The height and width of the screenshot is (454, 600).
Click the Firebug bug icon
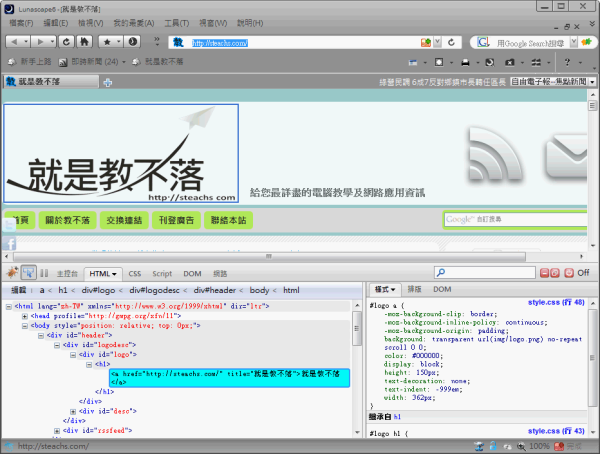12,273
